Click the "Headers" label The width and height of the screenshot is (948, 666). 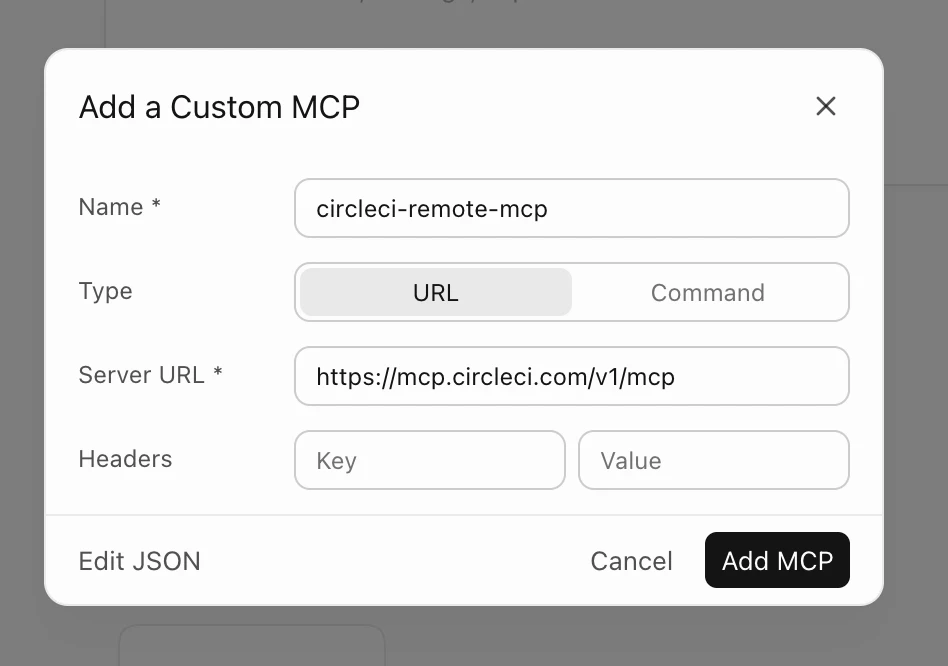point(125,459)
